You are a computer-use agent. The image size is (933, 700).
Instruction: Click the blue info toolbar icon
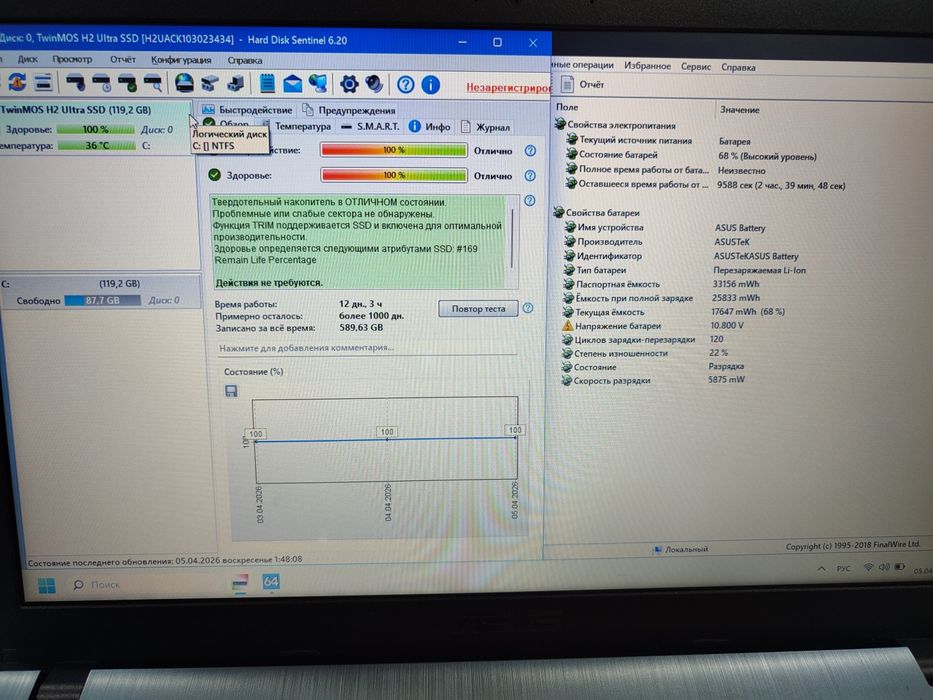pyautogui.click(x=430, y=85)
